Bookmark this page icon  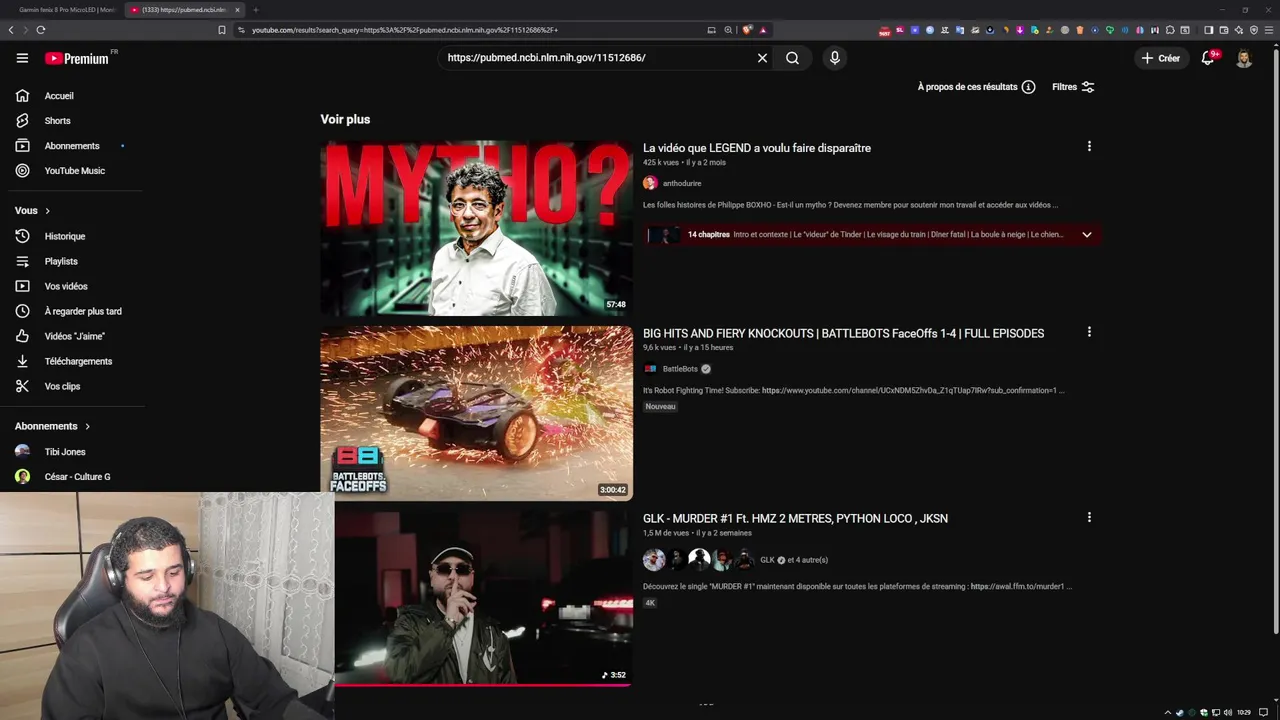click(222, 30)
